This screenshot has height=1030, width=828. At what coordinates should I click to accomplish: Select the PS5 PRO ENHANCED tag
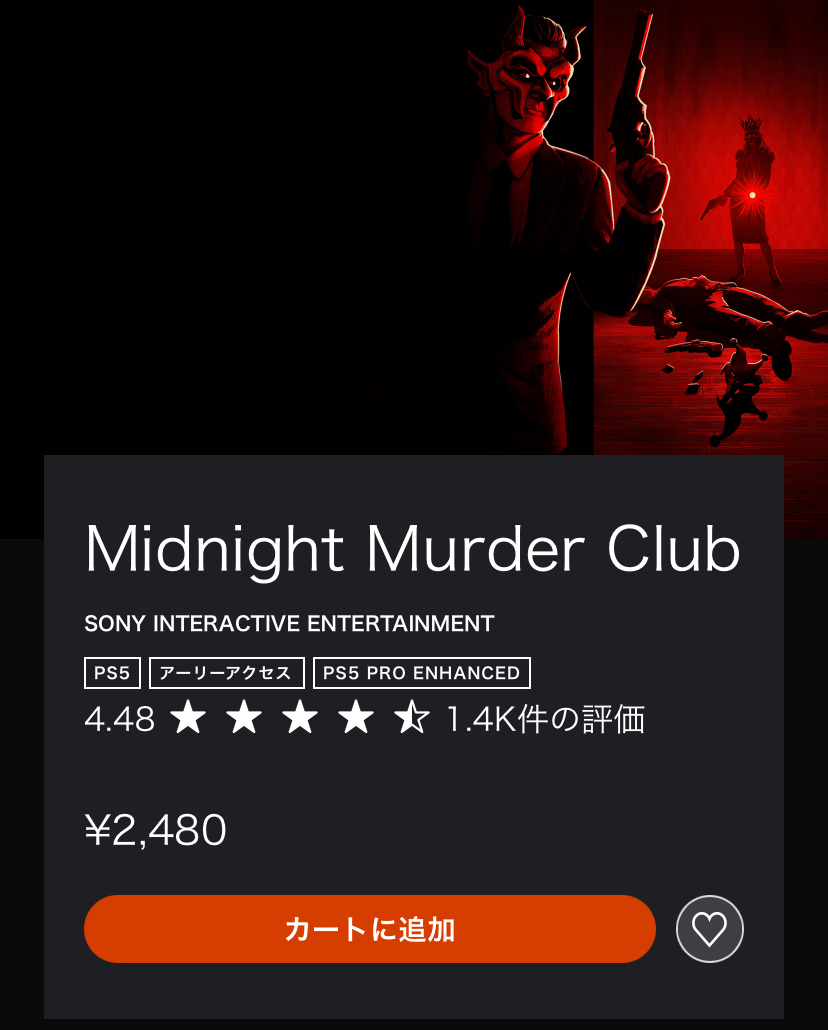(422, 673)
